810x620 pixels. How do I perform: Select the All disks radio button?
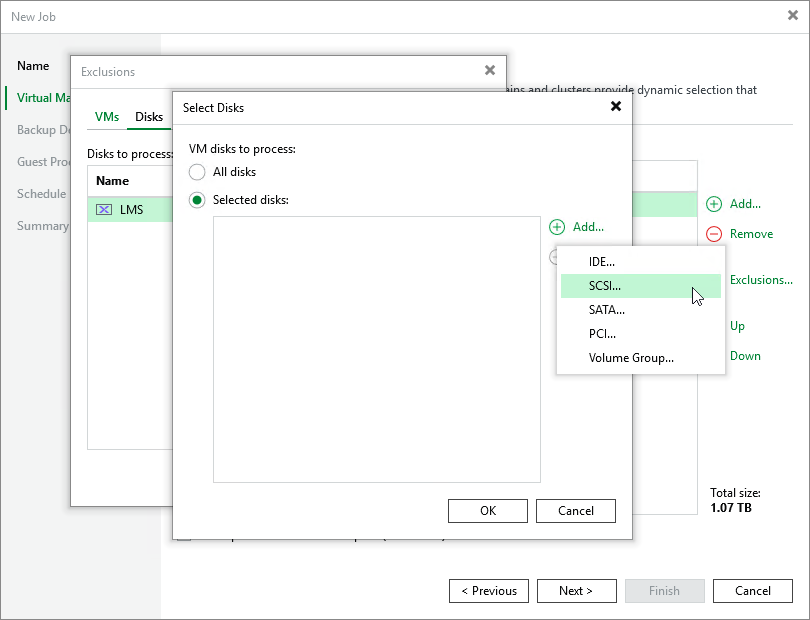[197, 172]
